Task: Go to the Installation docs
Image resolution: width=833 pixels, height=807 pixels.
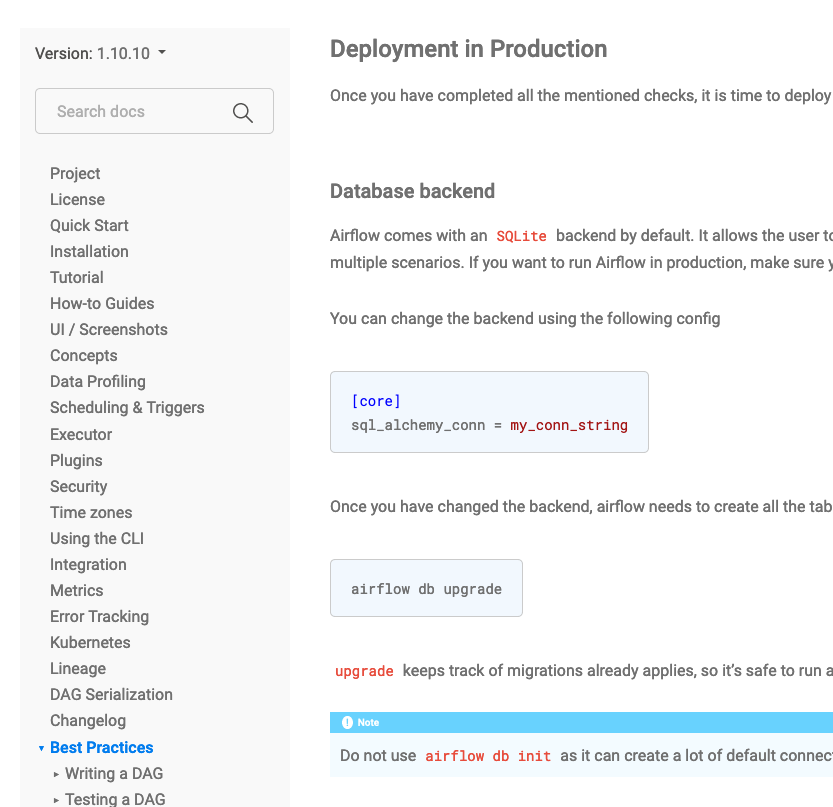Action: pos(89,251)
